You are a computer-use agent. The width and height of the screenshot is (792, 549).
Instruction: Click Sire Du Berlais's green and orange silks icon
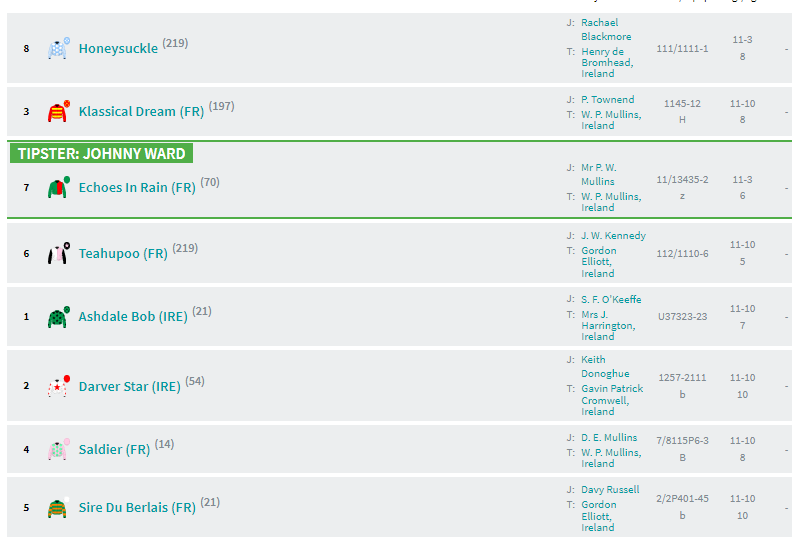(x=59, y=507)
